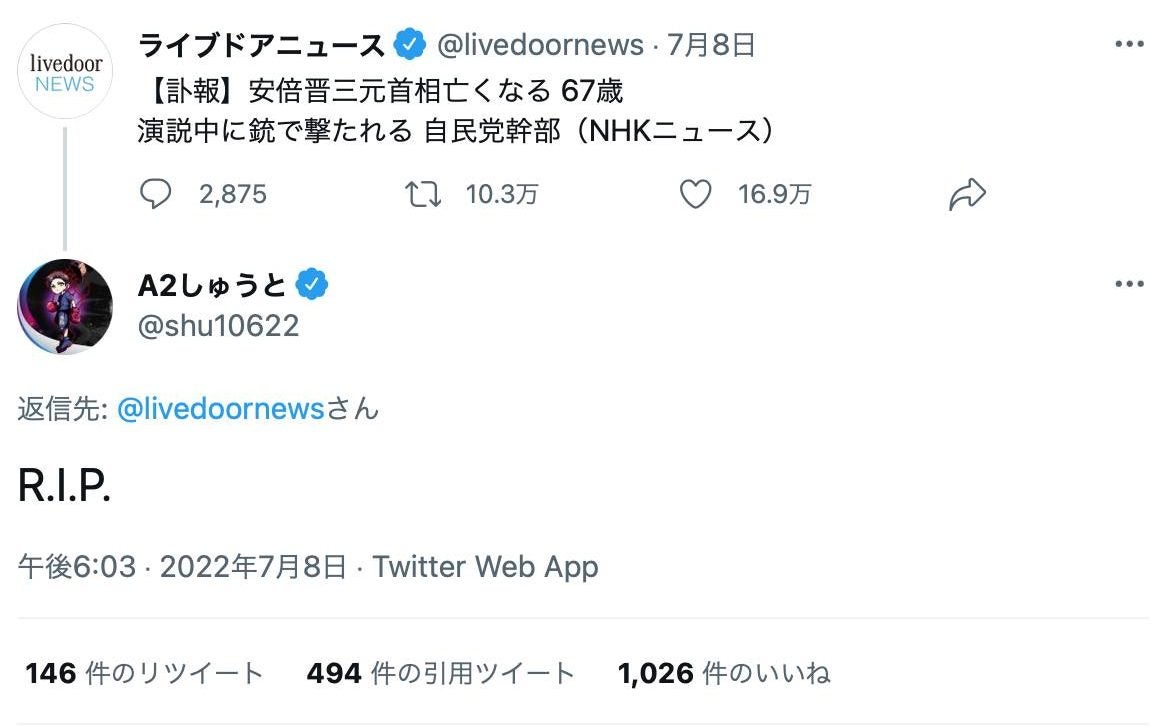
Task: Open the livedoor NEWS profile avatar
Action: pos(64,71)
